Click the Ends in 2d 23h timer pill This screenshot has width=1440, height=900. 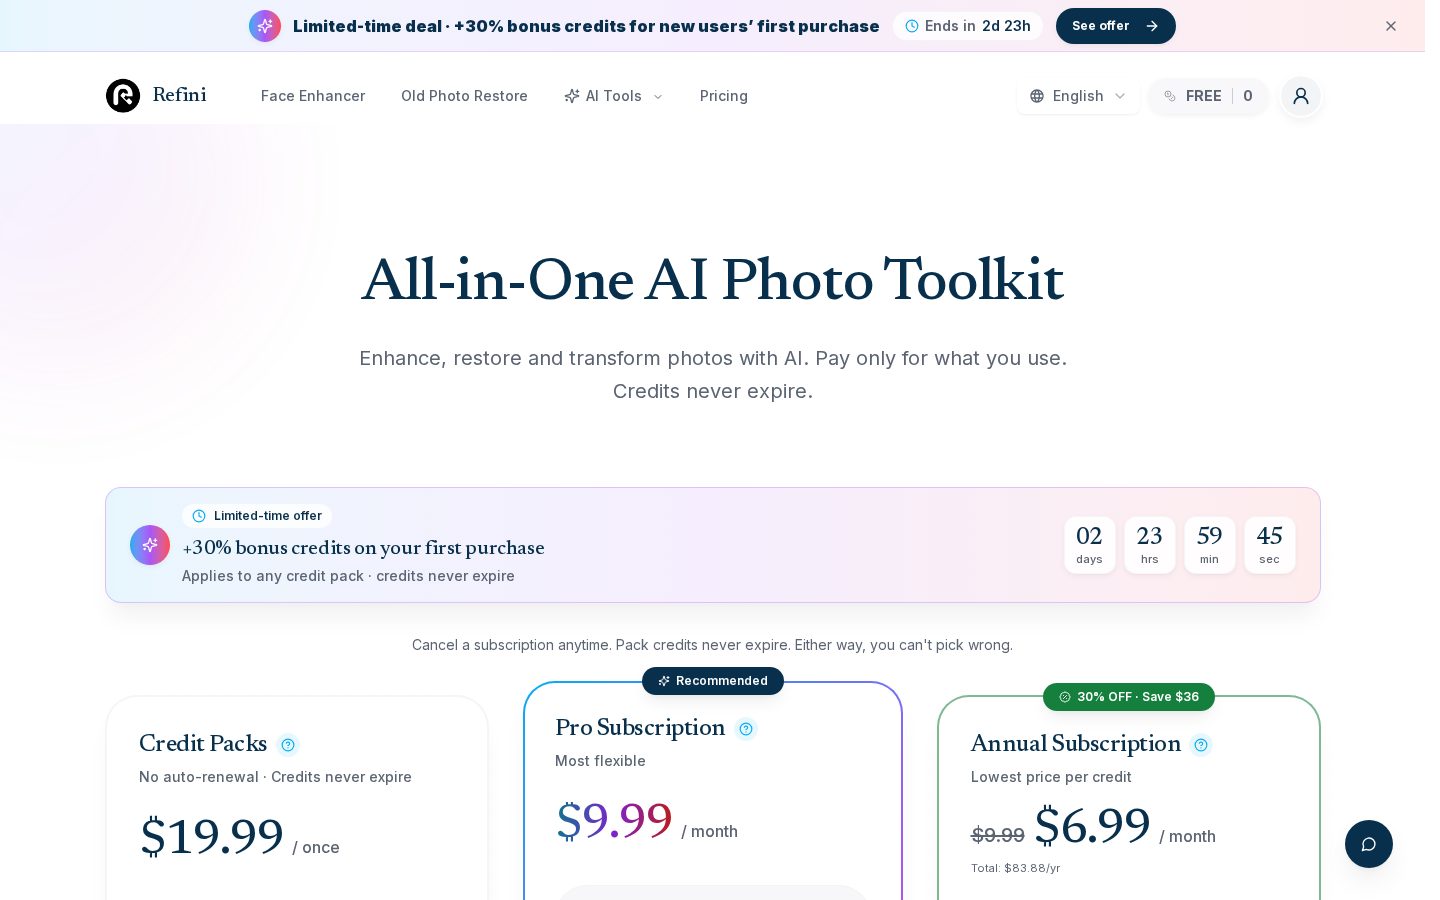pyautogui.click(x=968, y=26)
